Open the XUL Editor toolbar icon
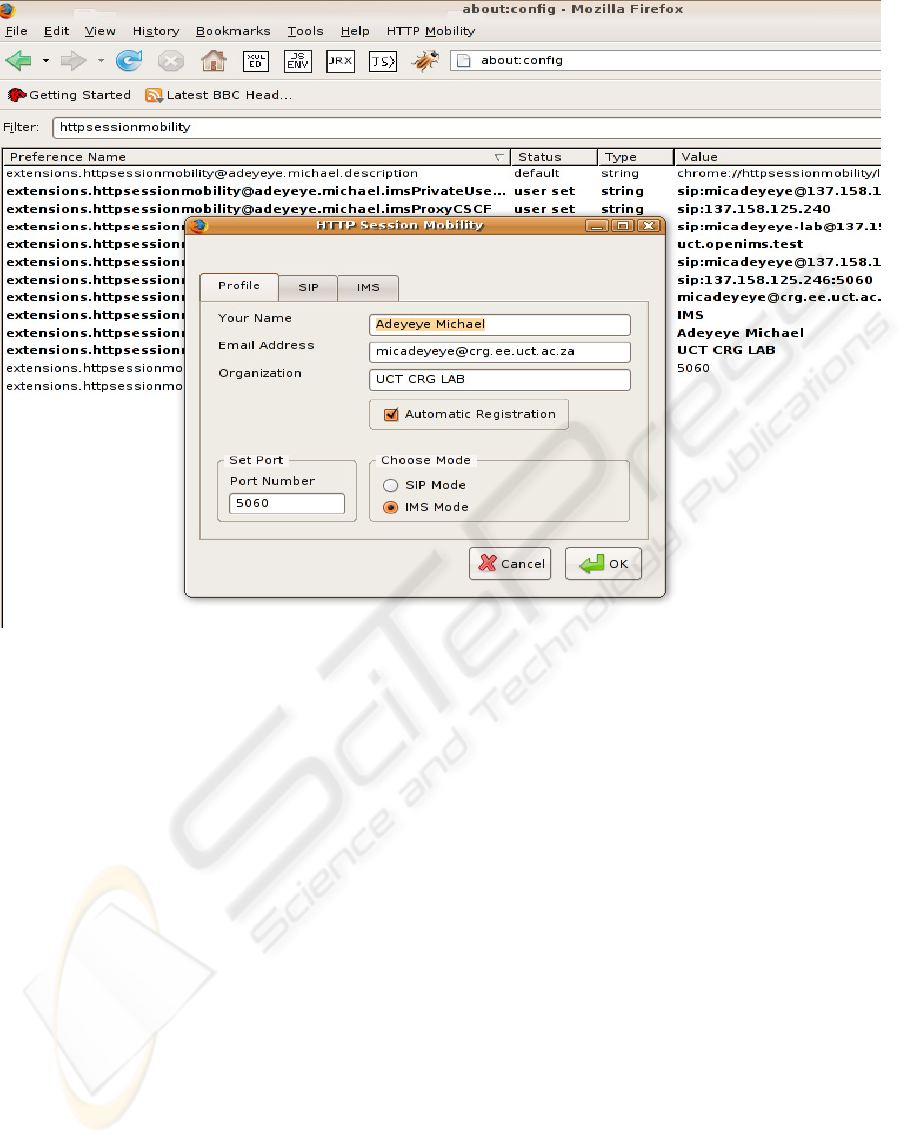The width and height of the screenshot is (907, 1144). tap(256, 61)
